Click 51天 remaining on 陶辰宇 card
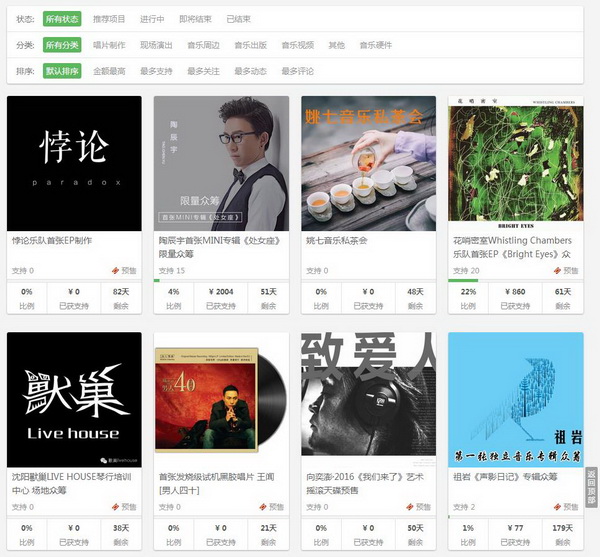This screenshot has width=600, height=557. [x=268, y=292]
